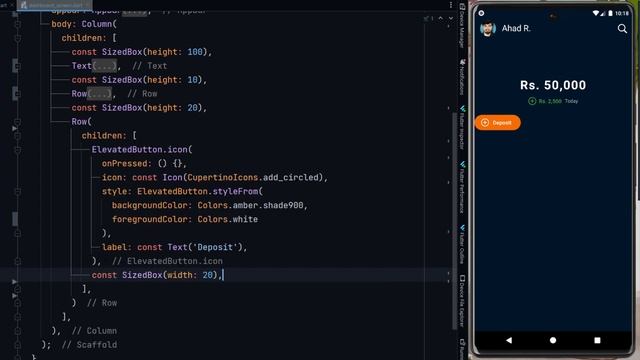Viewport: 640px width, 360px height.
Task: Click the gutter color swatch beside Colors.white
Action: point(15,219)
